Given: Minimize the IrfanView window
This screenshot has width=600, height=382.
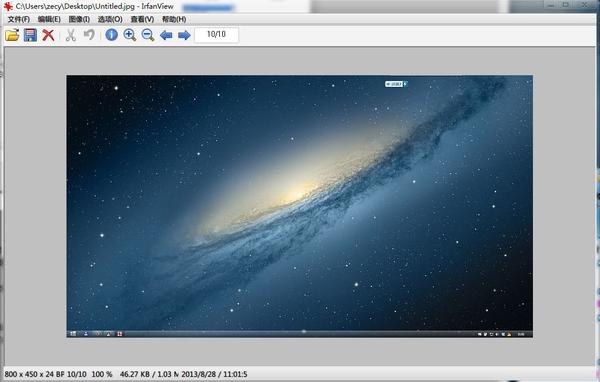Looking at the screenshot, I should pyautogui.click(x=551, y=5).
